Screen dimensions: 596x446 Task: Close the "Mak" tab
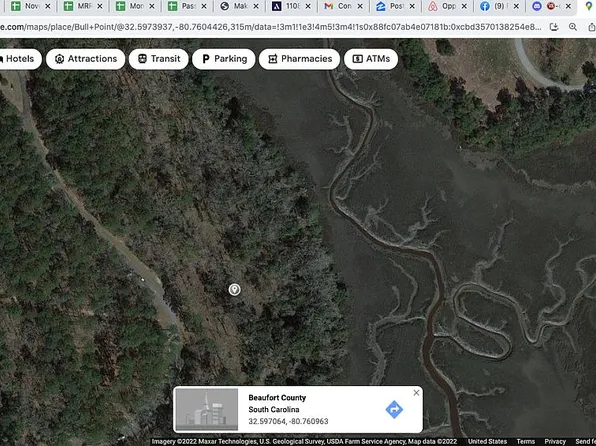(256, 6)
